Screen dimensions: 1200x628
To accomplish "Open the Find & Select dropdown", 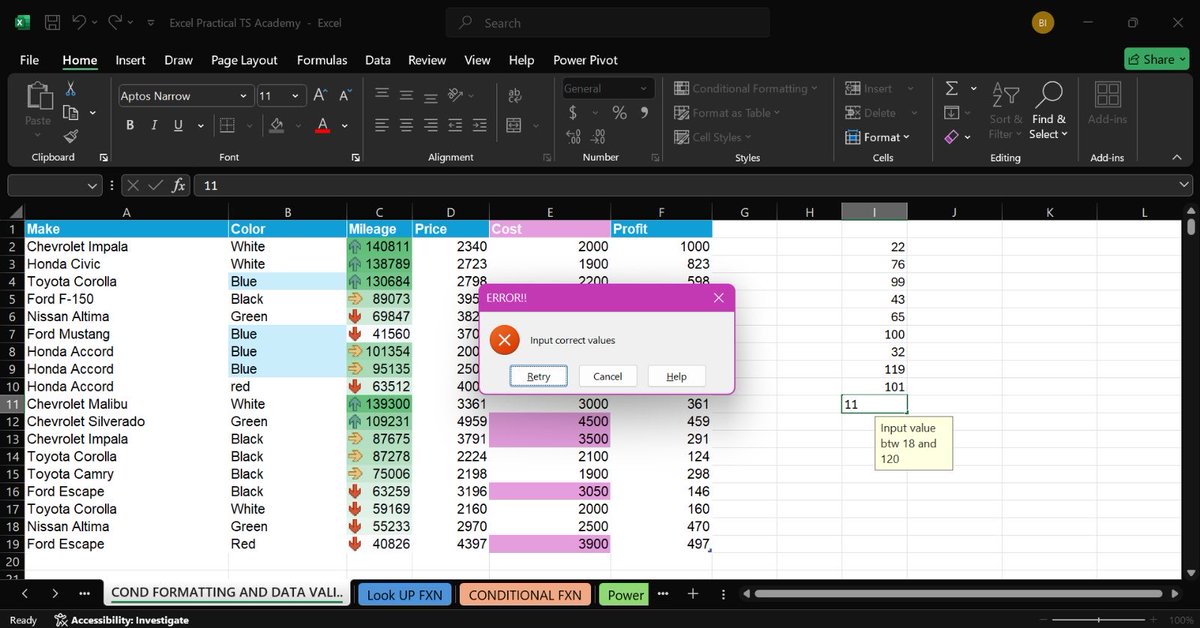I will tap(1048, 111).
